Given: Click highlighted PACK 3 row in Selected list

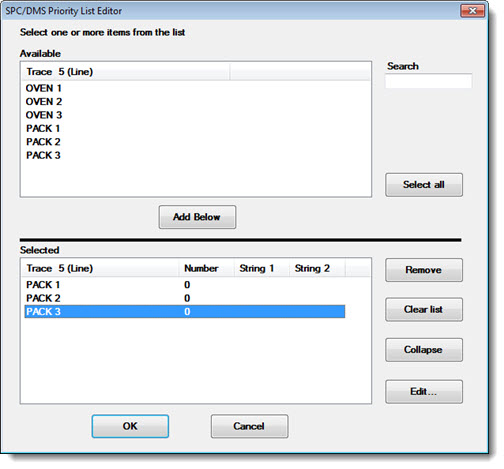Looking at the screenshot, I should point(185,311).
